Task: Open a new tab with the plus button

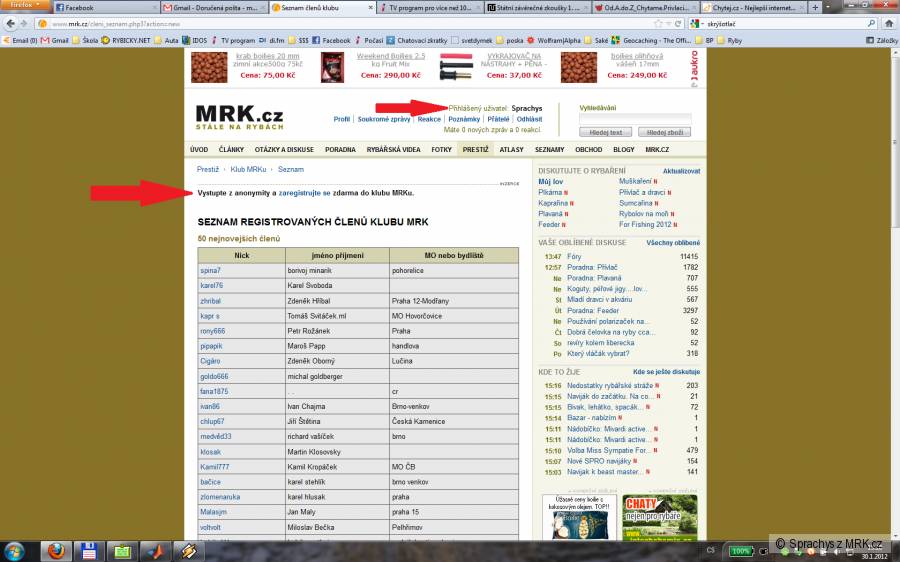Action: [815, 7]
